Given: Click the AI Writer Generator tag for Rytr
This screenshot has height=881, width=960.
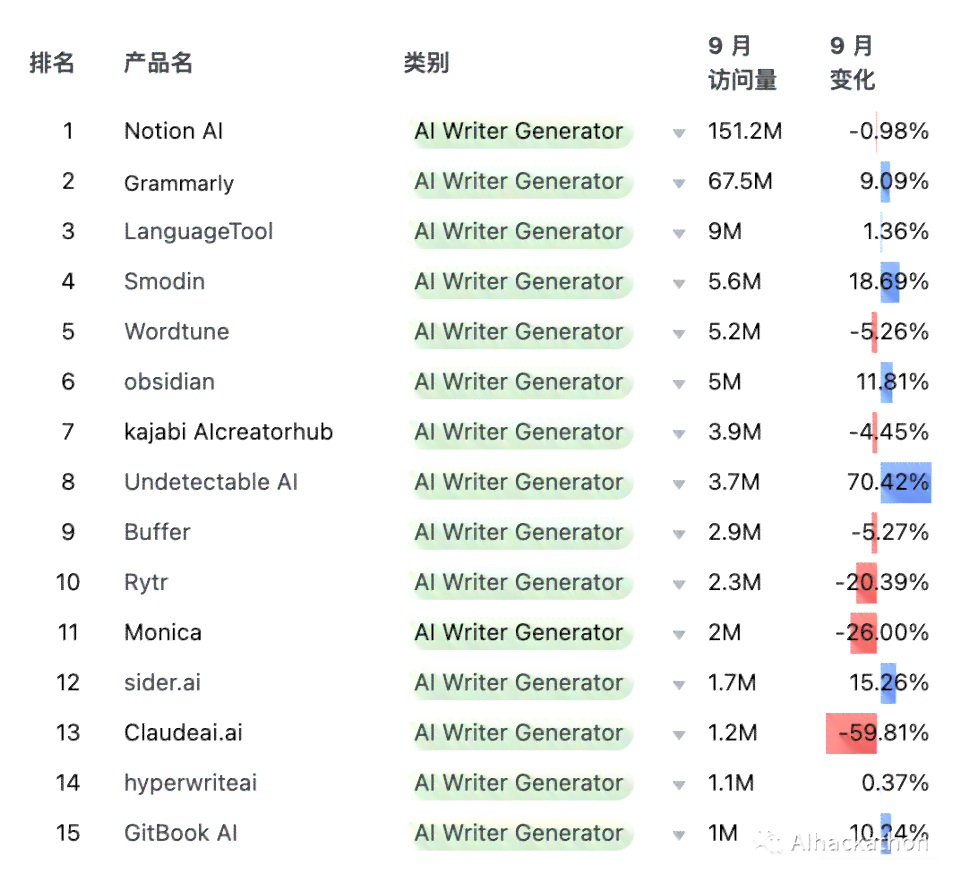Looking at the screenshot, I should (x=519, y=582).
